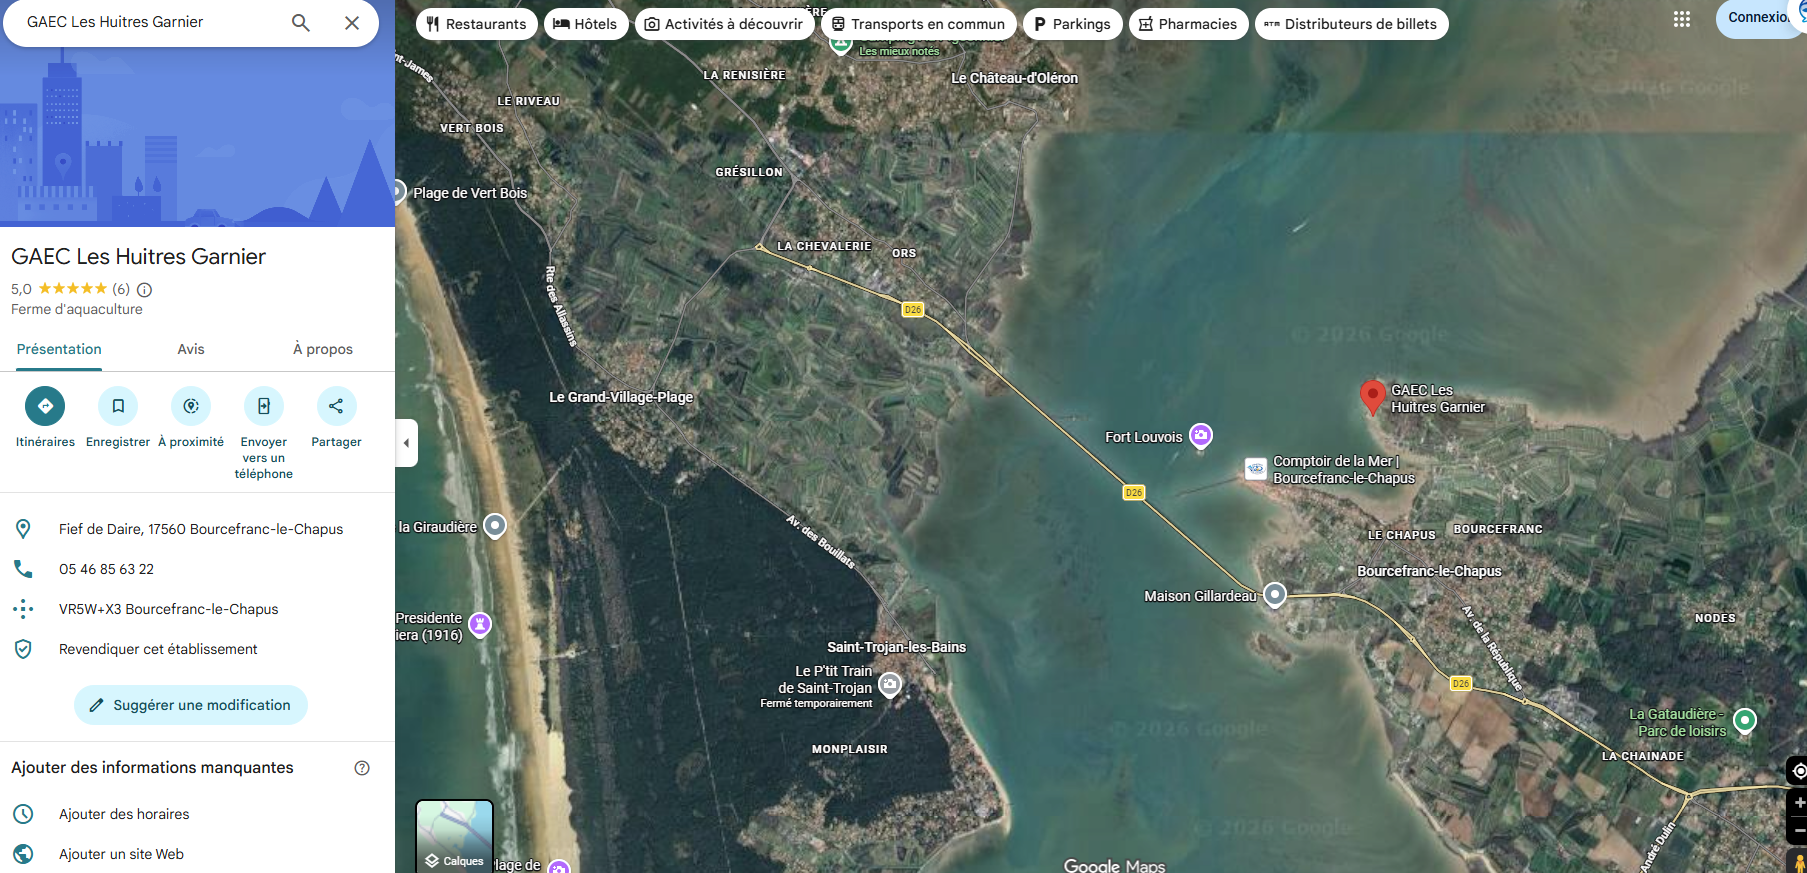Save place with Enregistrer icon
1807x873 pixels.
pos(118,406)
